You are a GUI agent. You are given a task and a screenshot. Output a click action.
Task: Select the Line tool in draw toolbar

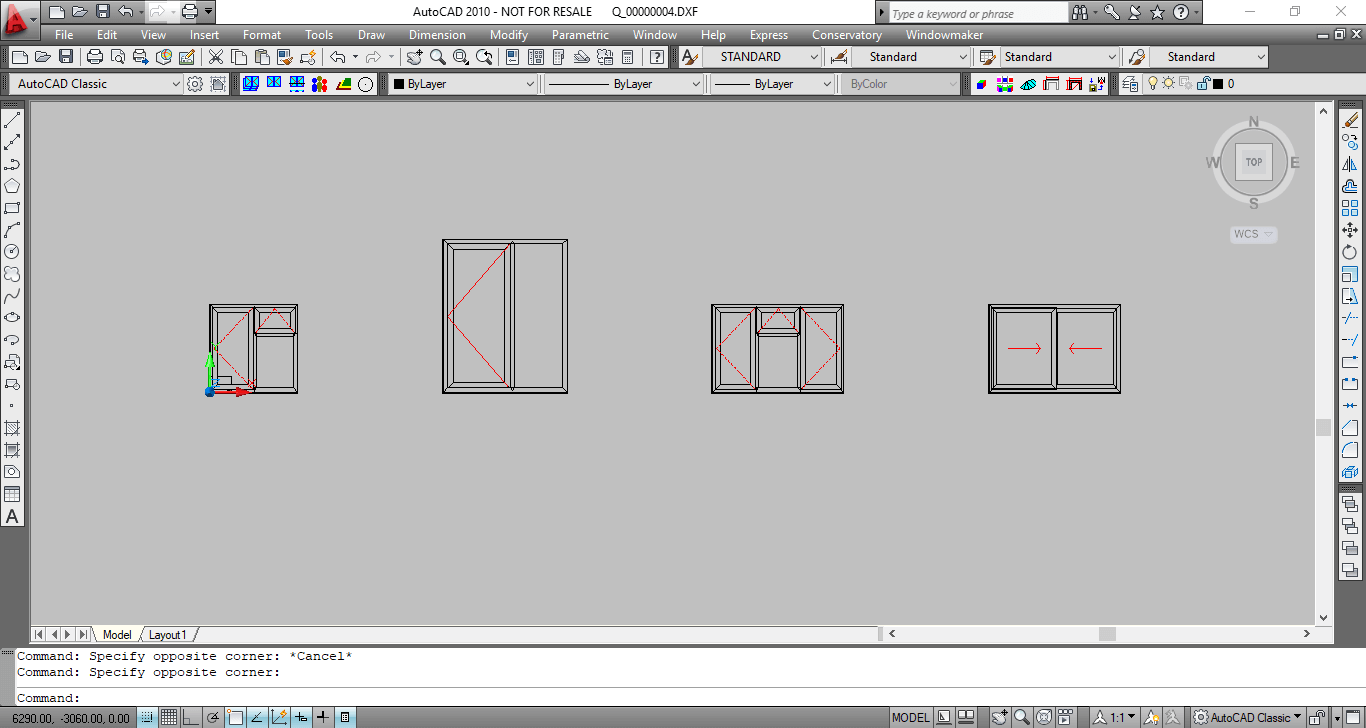tap(13, 121)
